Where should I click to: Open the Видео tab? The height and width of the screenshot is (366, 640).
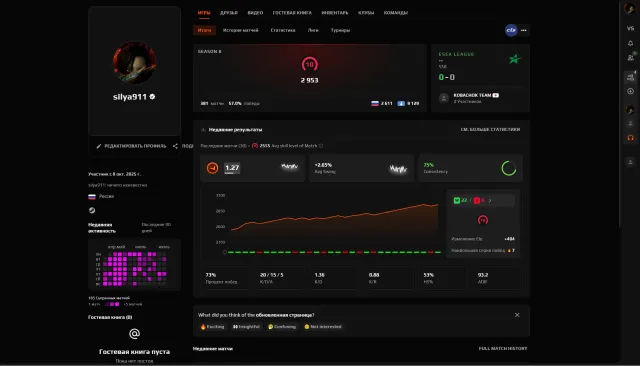click(255, 13)
